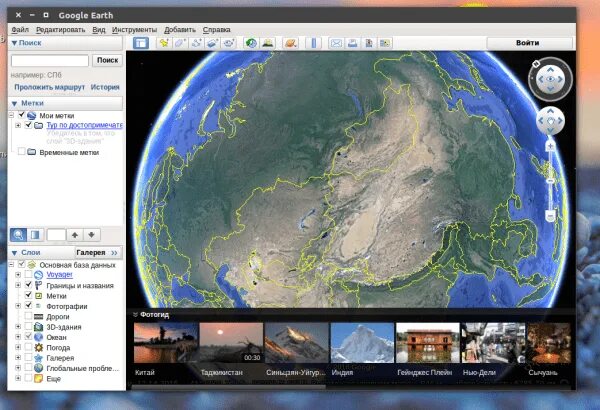Screen dimensions: 600x410
Task: Collapse the Поиск panel triangle
Action: [14, 43]
